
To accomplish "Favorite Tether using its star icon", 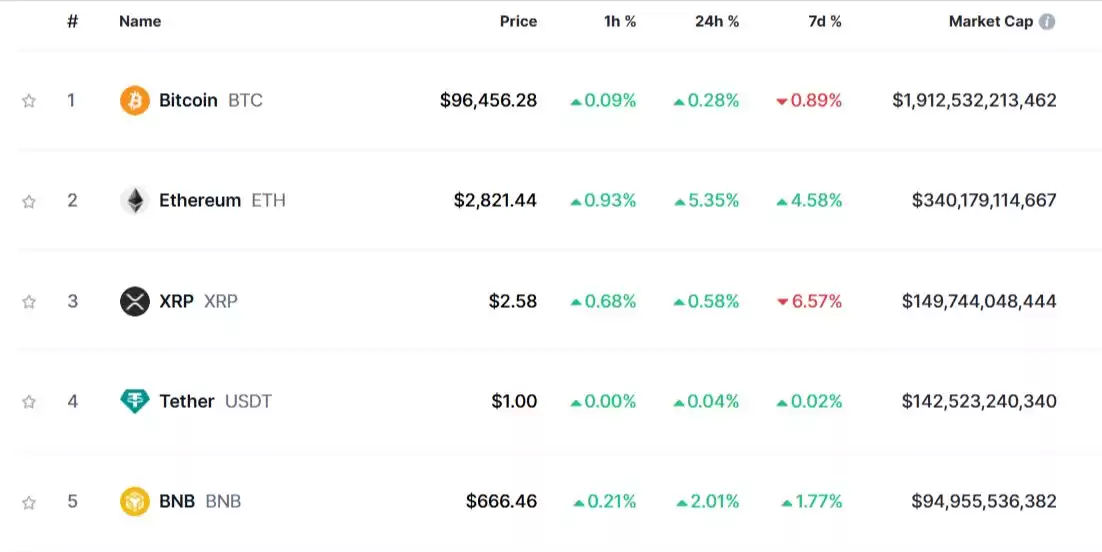I will coord(29,402).
